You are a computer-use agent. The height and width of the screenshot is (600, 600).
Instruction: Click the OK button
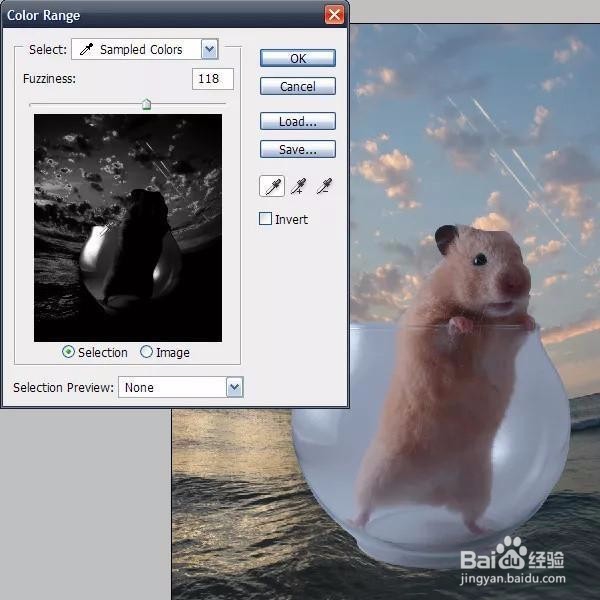point(298,58)
